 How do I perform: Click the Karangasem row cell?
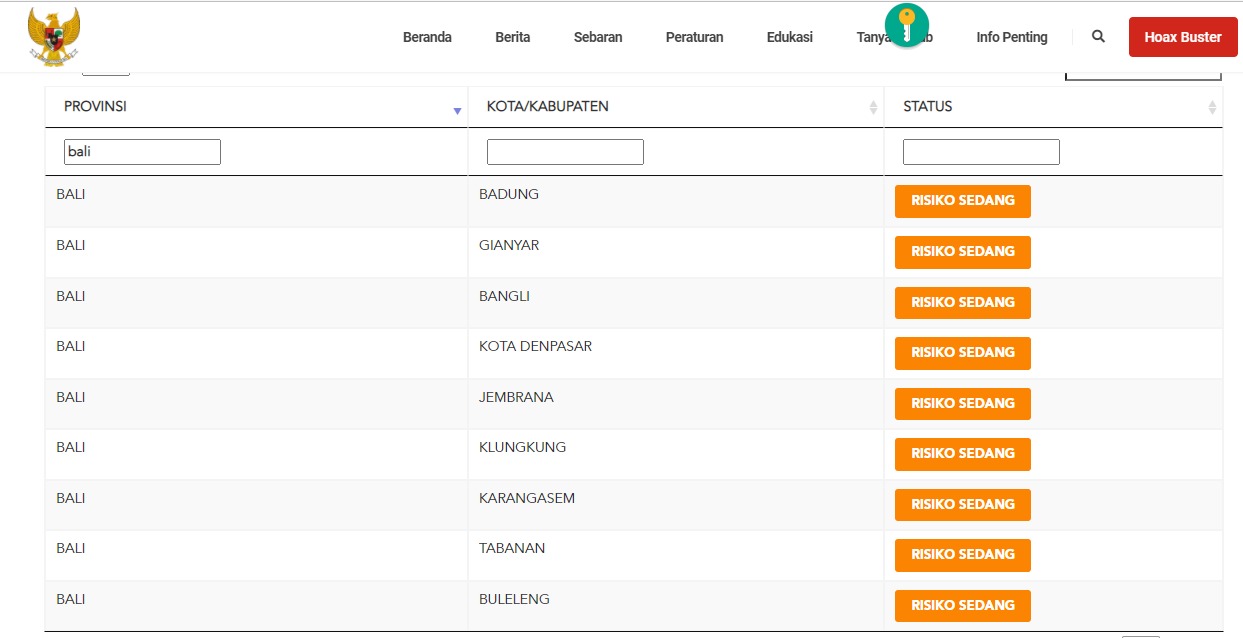tap(527, 498)
